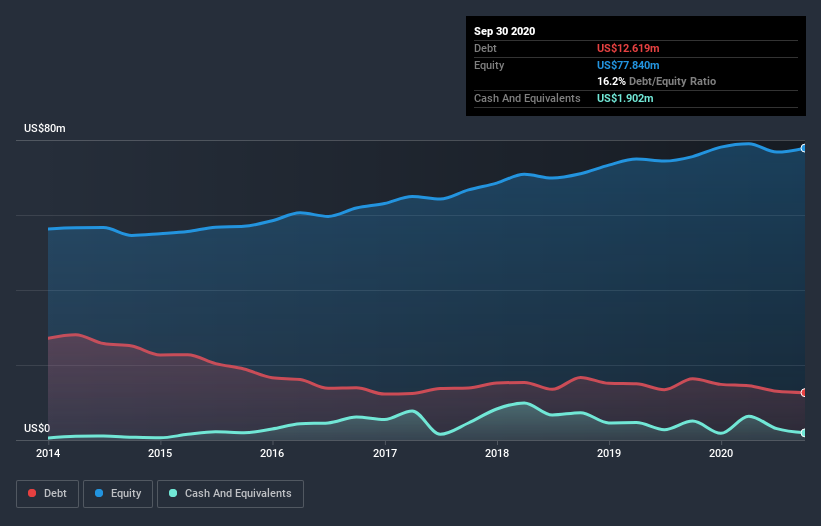Click the US$80m y-axis label
Screen dimensions: 821x526
coord(45,128)
